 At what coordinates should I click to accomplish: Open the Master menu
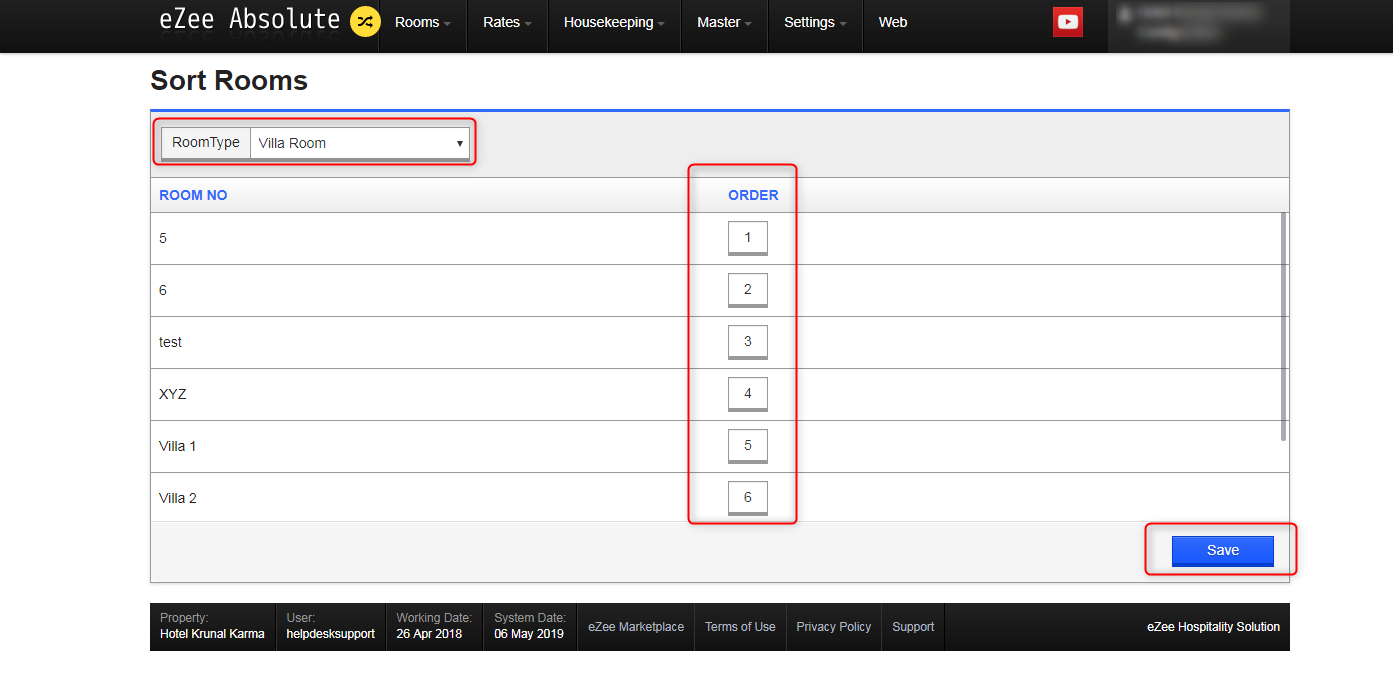(725, 22)
